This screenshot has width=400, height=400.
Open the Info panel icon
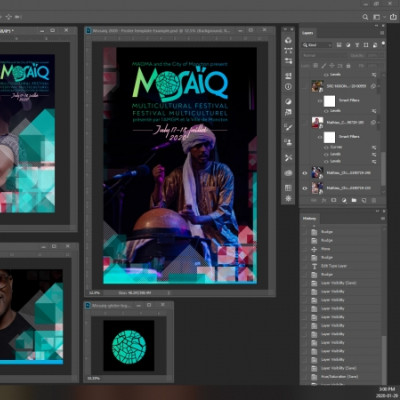point(288,87)
